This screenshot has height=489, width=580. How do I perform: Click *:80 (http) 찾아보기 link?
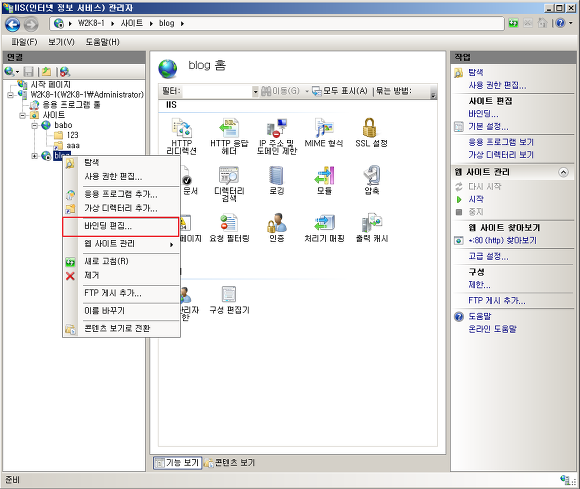[x=502, y=241]
